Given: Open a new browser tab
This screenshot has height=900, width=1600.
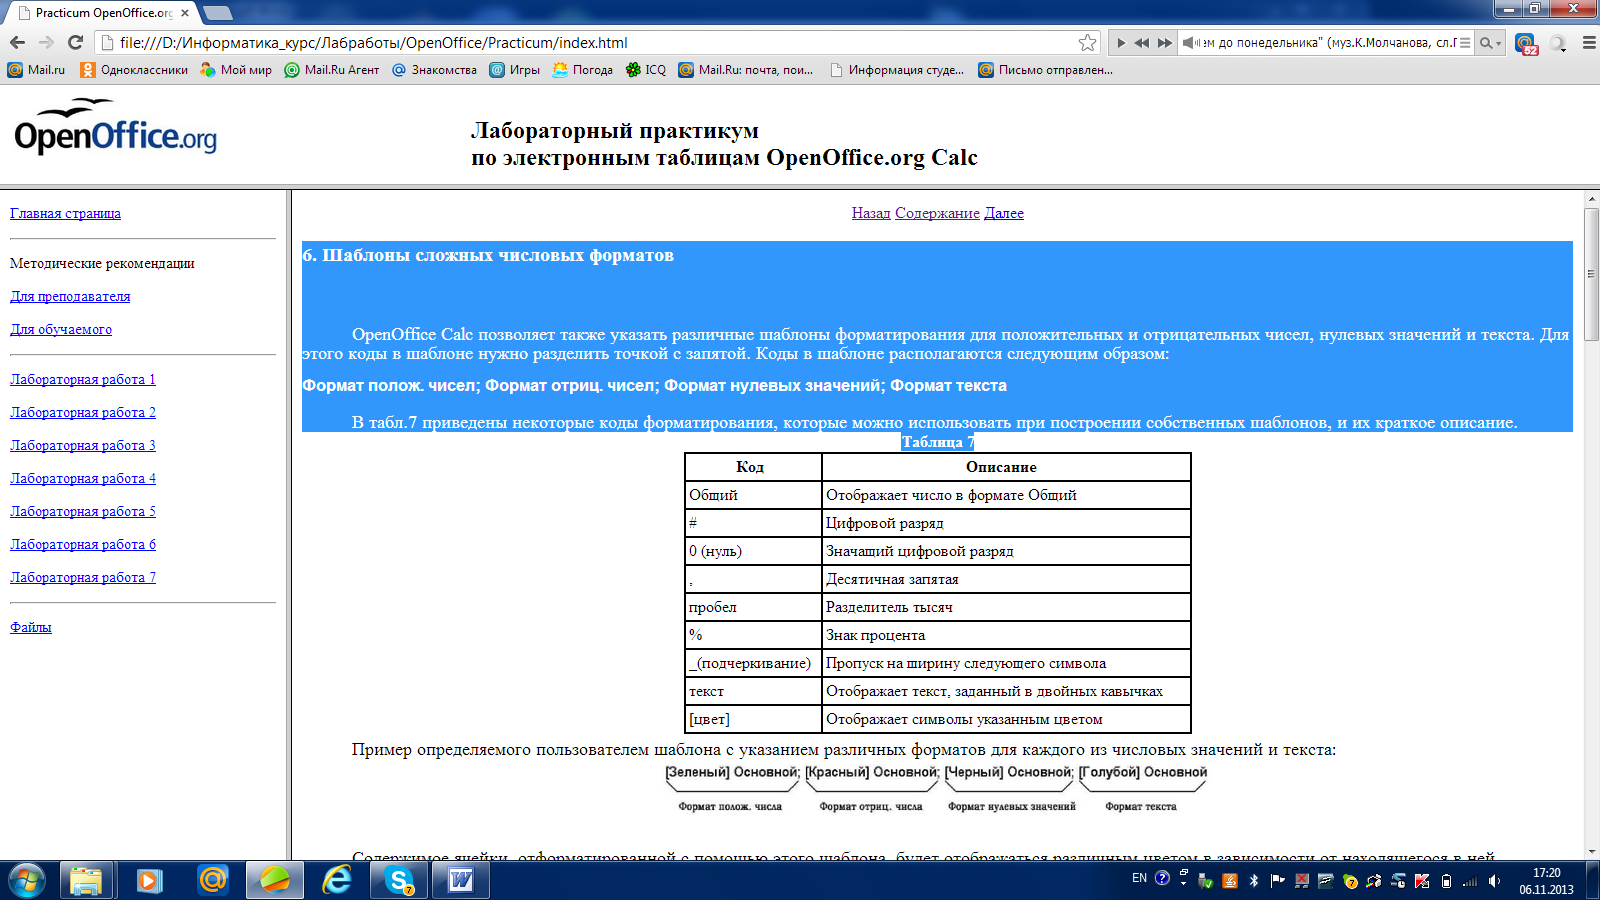Looking at the screenshot, I should (217, 13).
